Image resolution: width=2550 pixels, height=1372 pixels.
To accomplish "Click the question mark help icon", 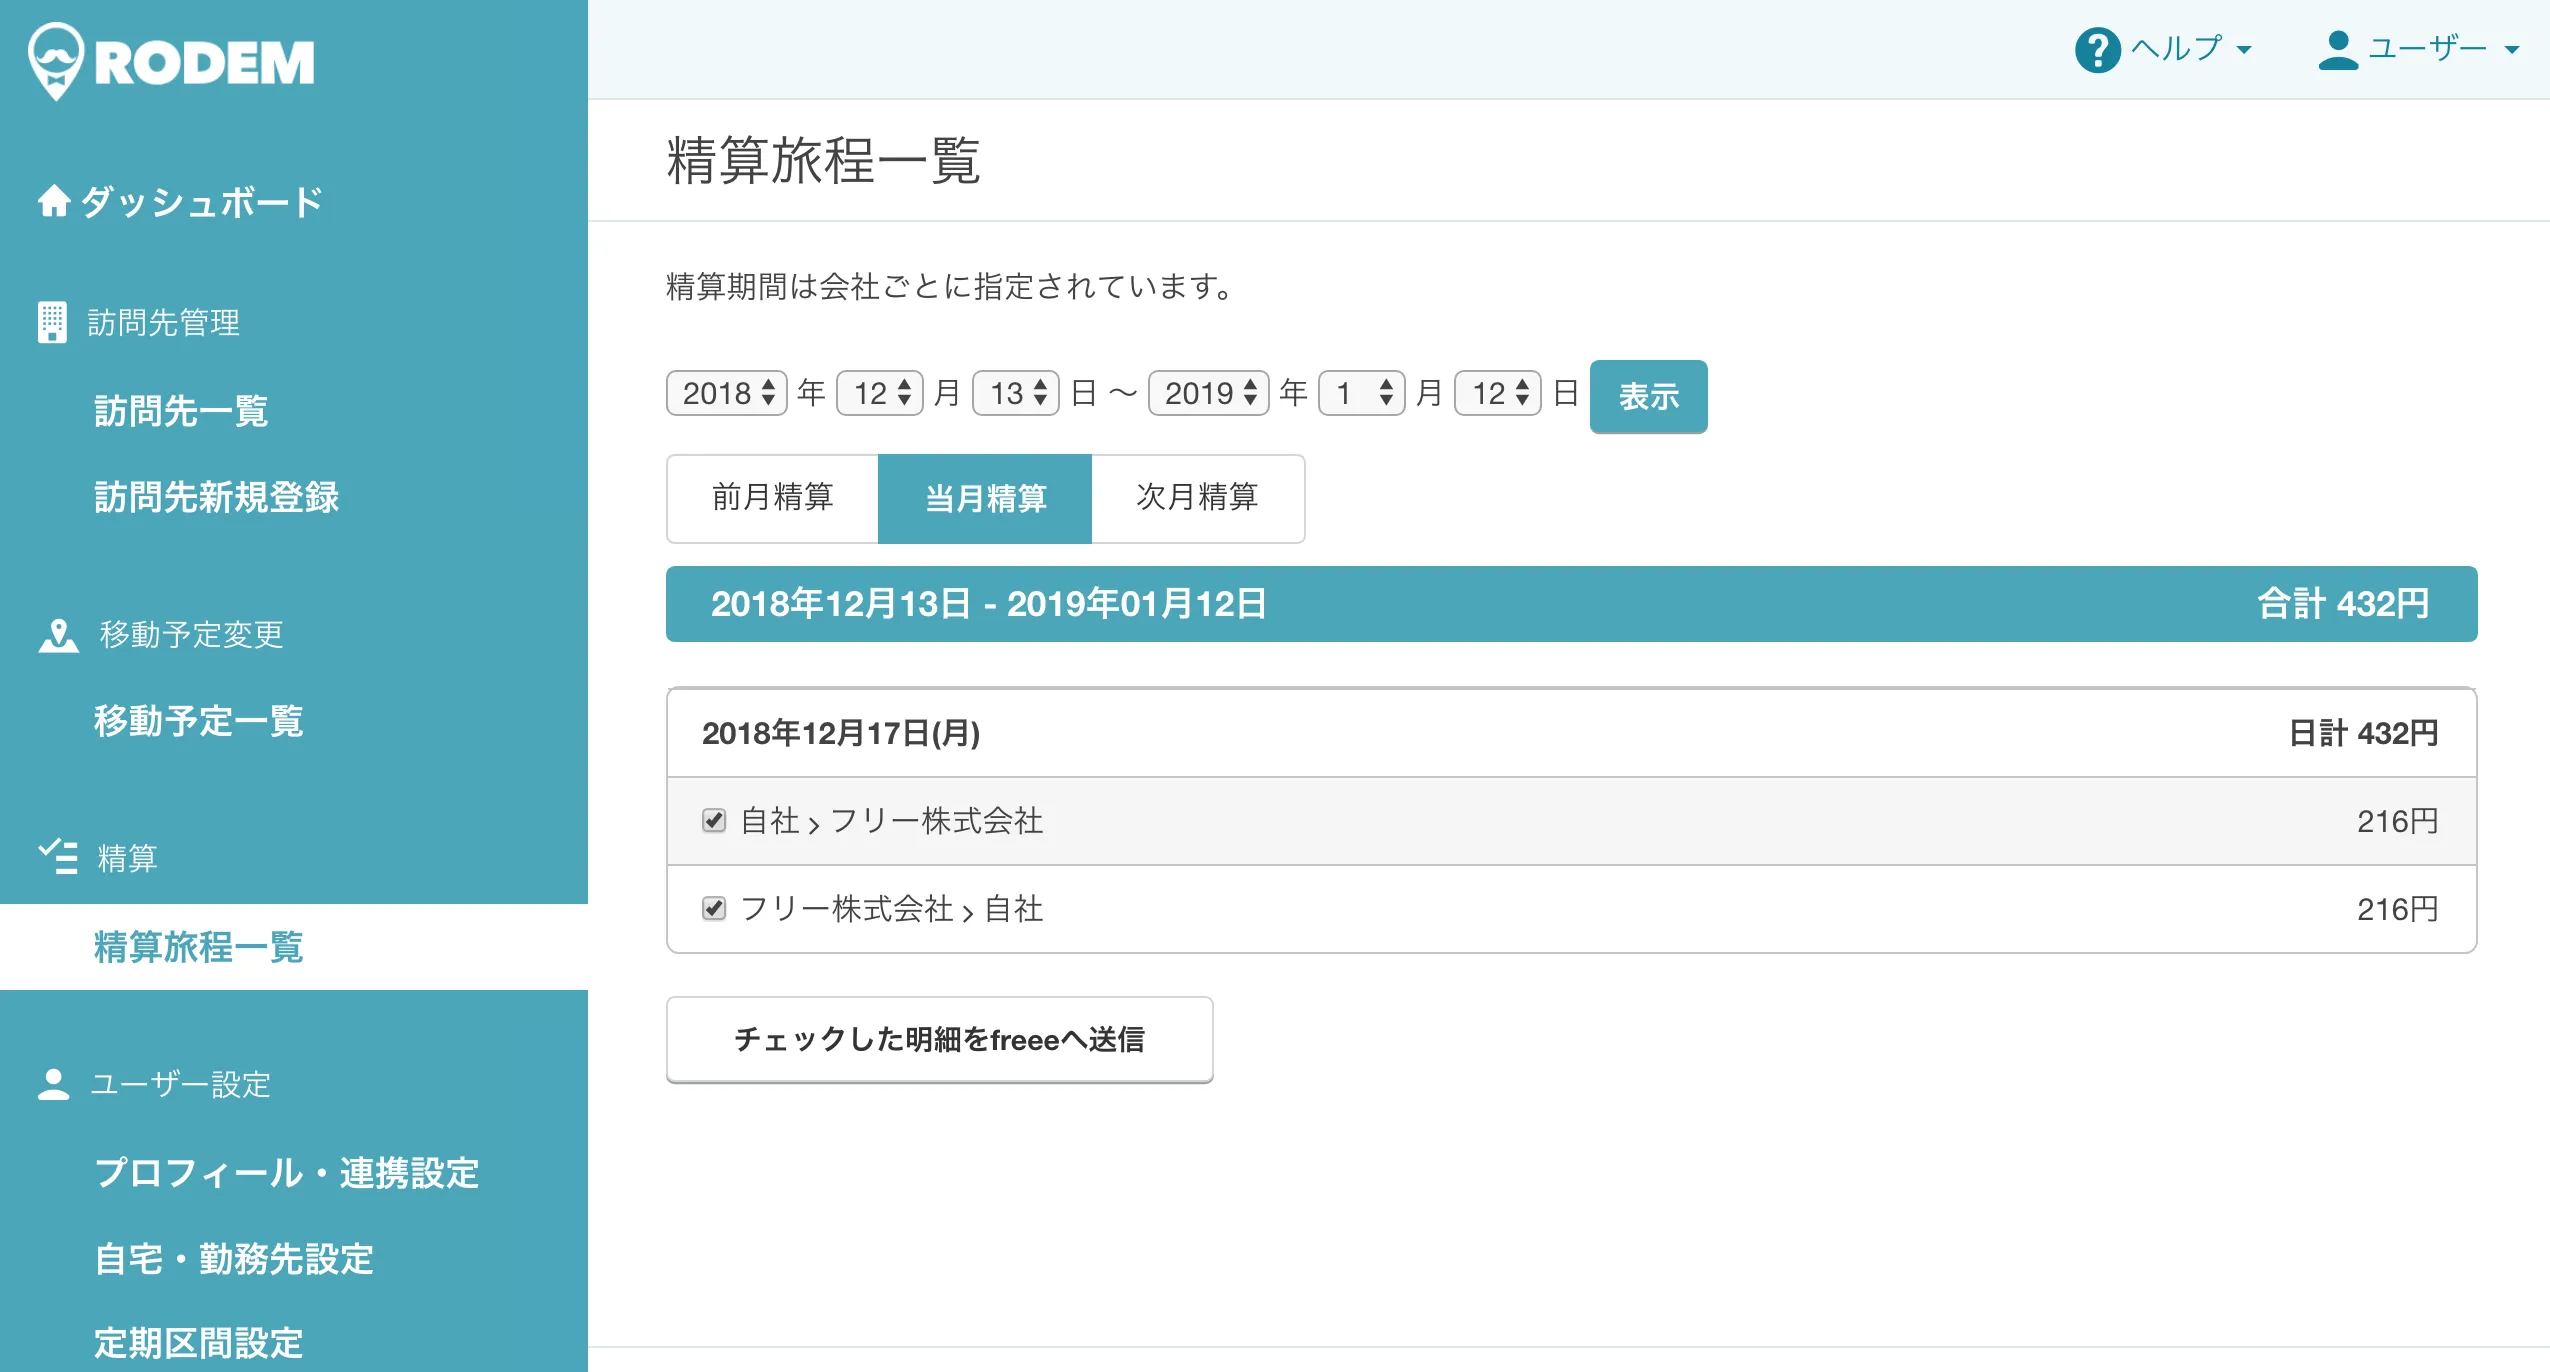I will [2097, 49].
